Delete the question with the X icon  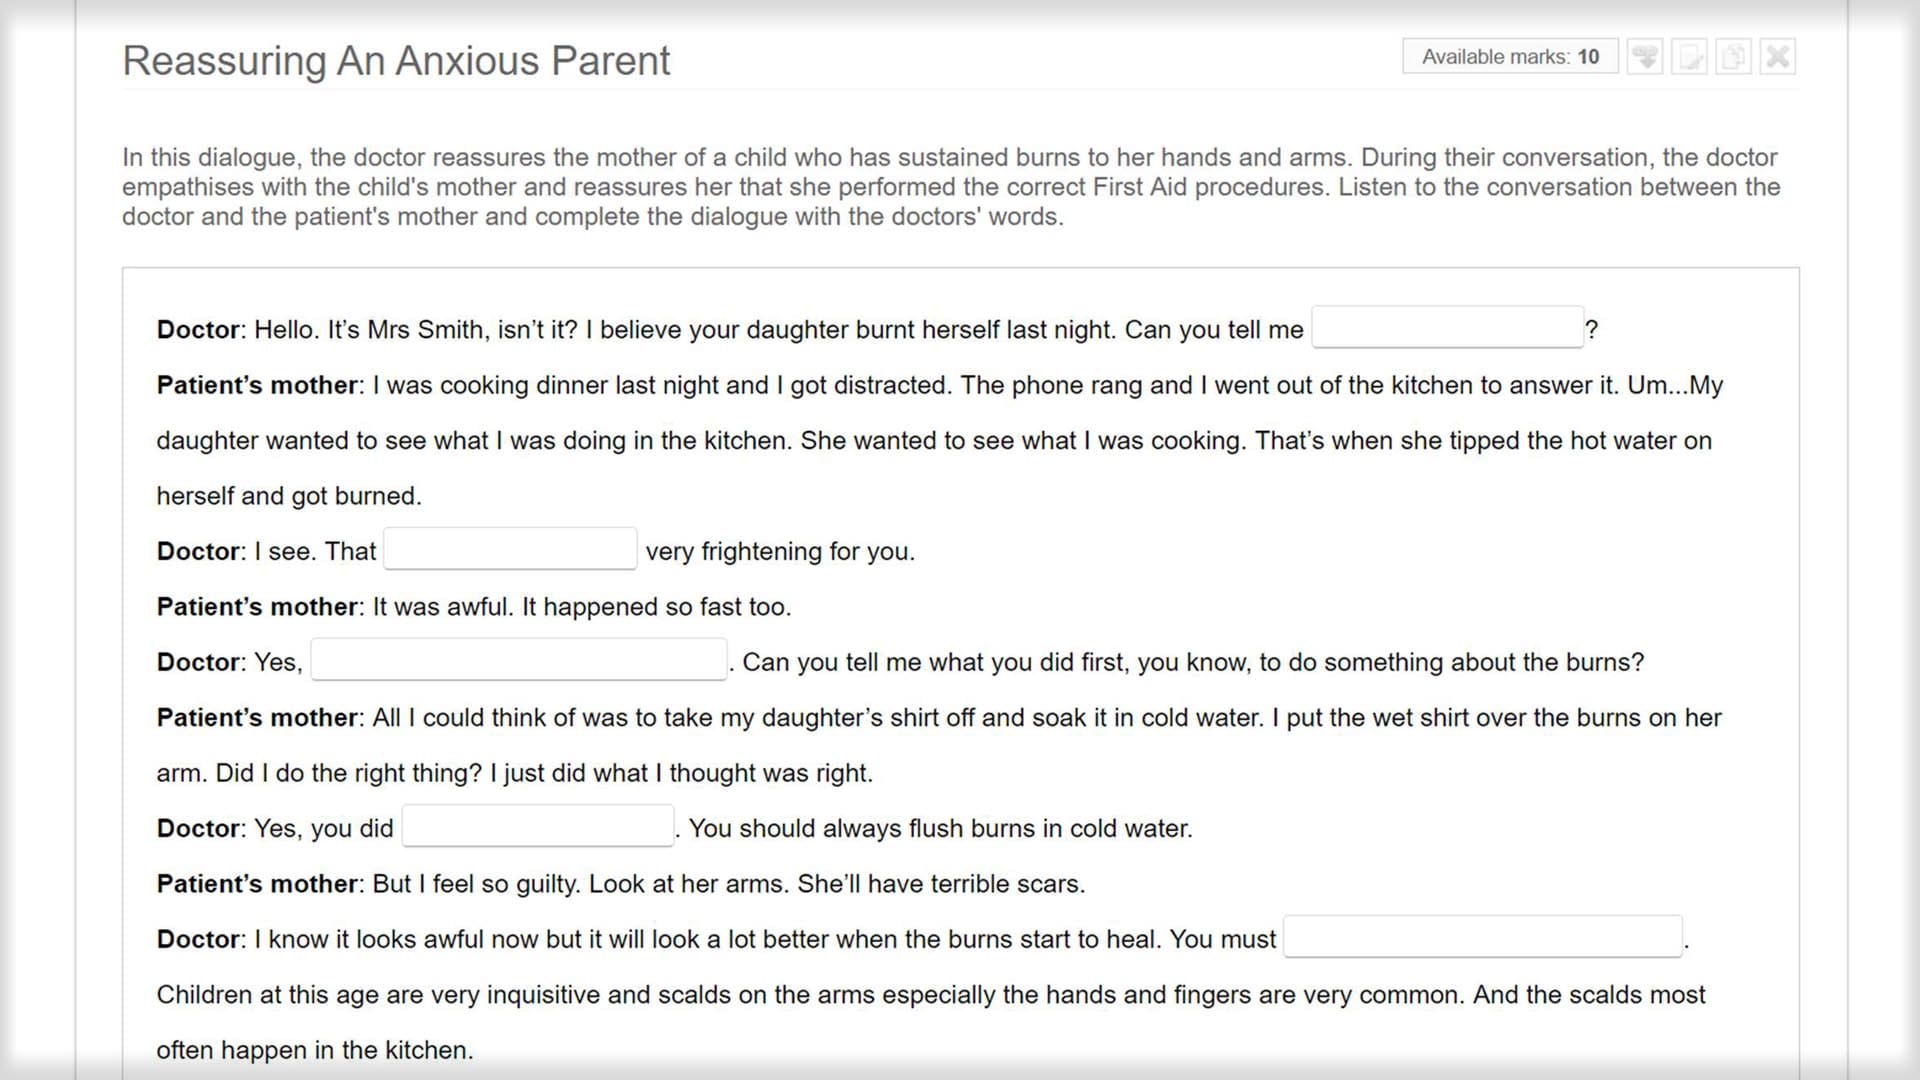pos(1778,57)
